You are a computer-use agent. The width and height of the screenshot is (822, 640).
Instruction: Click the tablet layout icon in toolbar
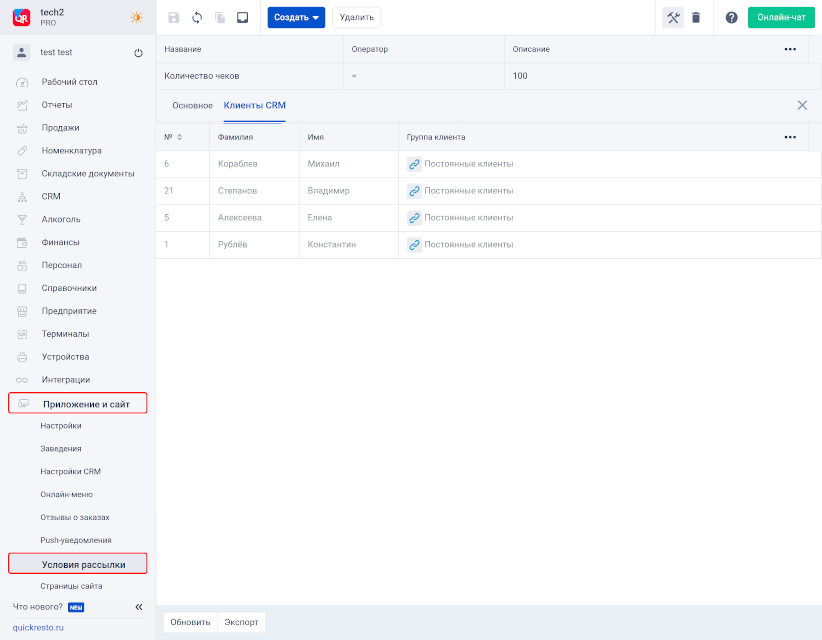(x=243, y=18)
